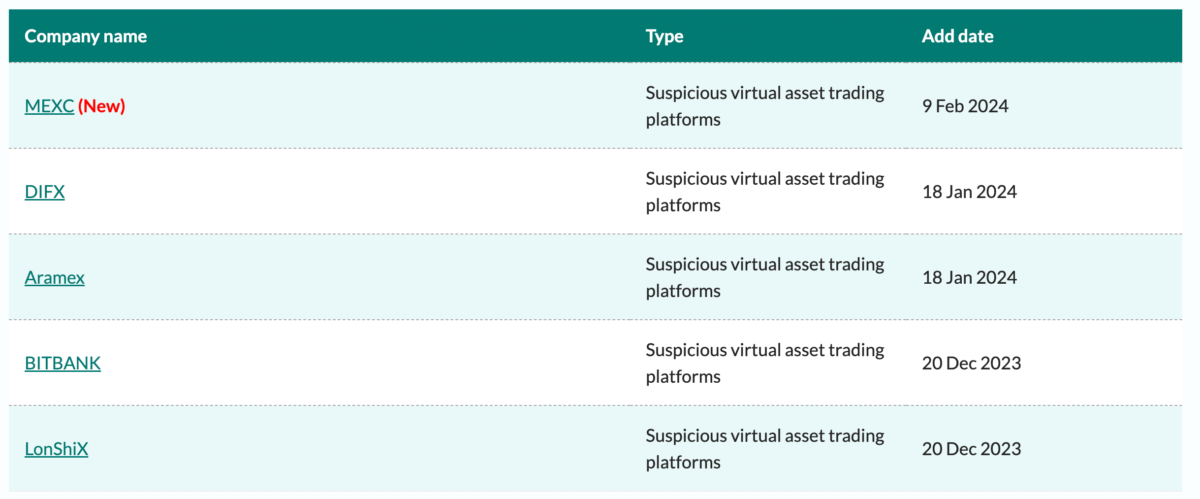The image size is (1200, 499).
Task: Click the Company name column header
Action: coord(86,36)
